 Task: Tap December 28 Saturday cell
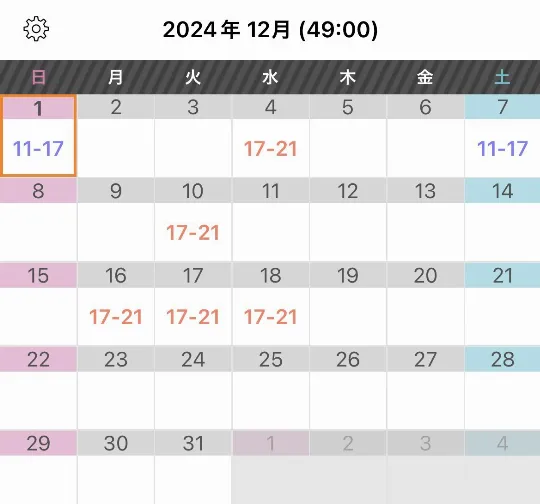point(502,388)
